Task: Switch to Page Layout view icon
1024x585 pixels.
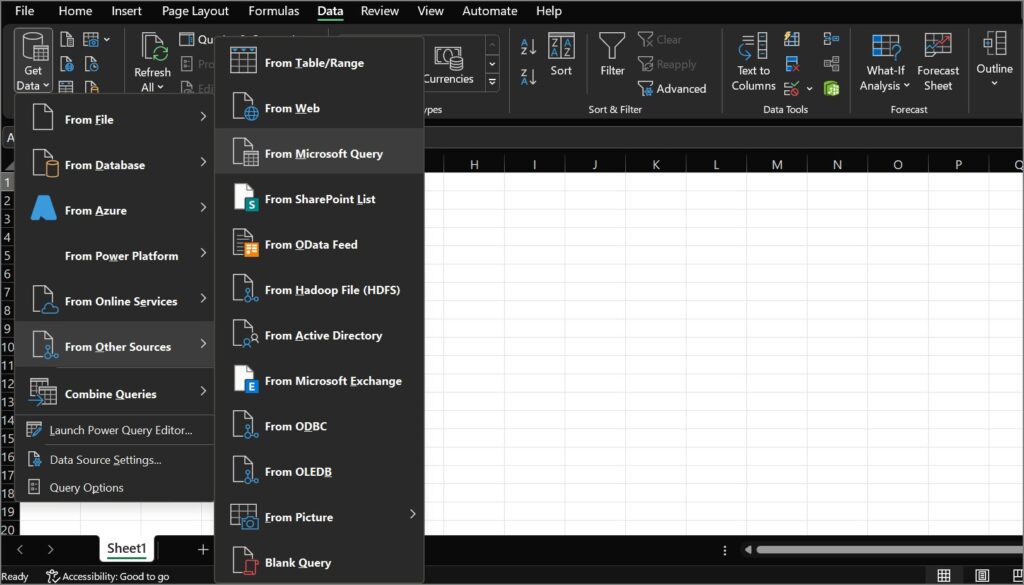Action: (982, 575)
